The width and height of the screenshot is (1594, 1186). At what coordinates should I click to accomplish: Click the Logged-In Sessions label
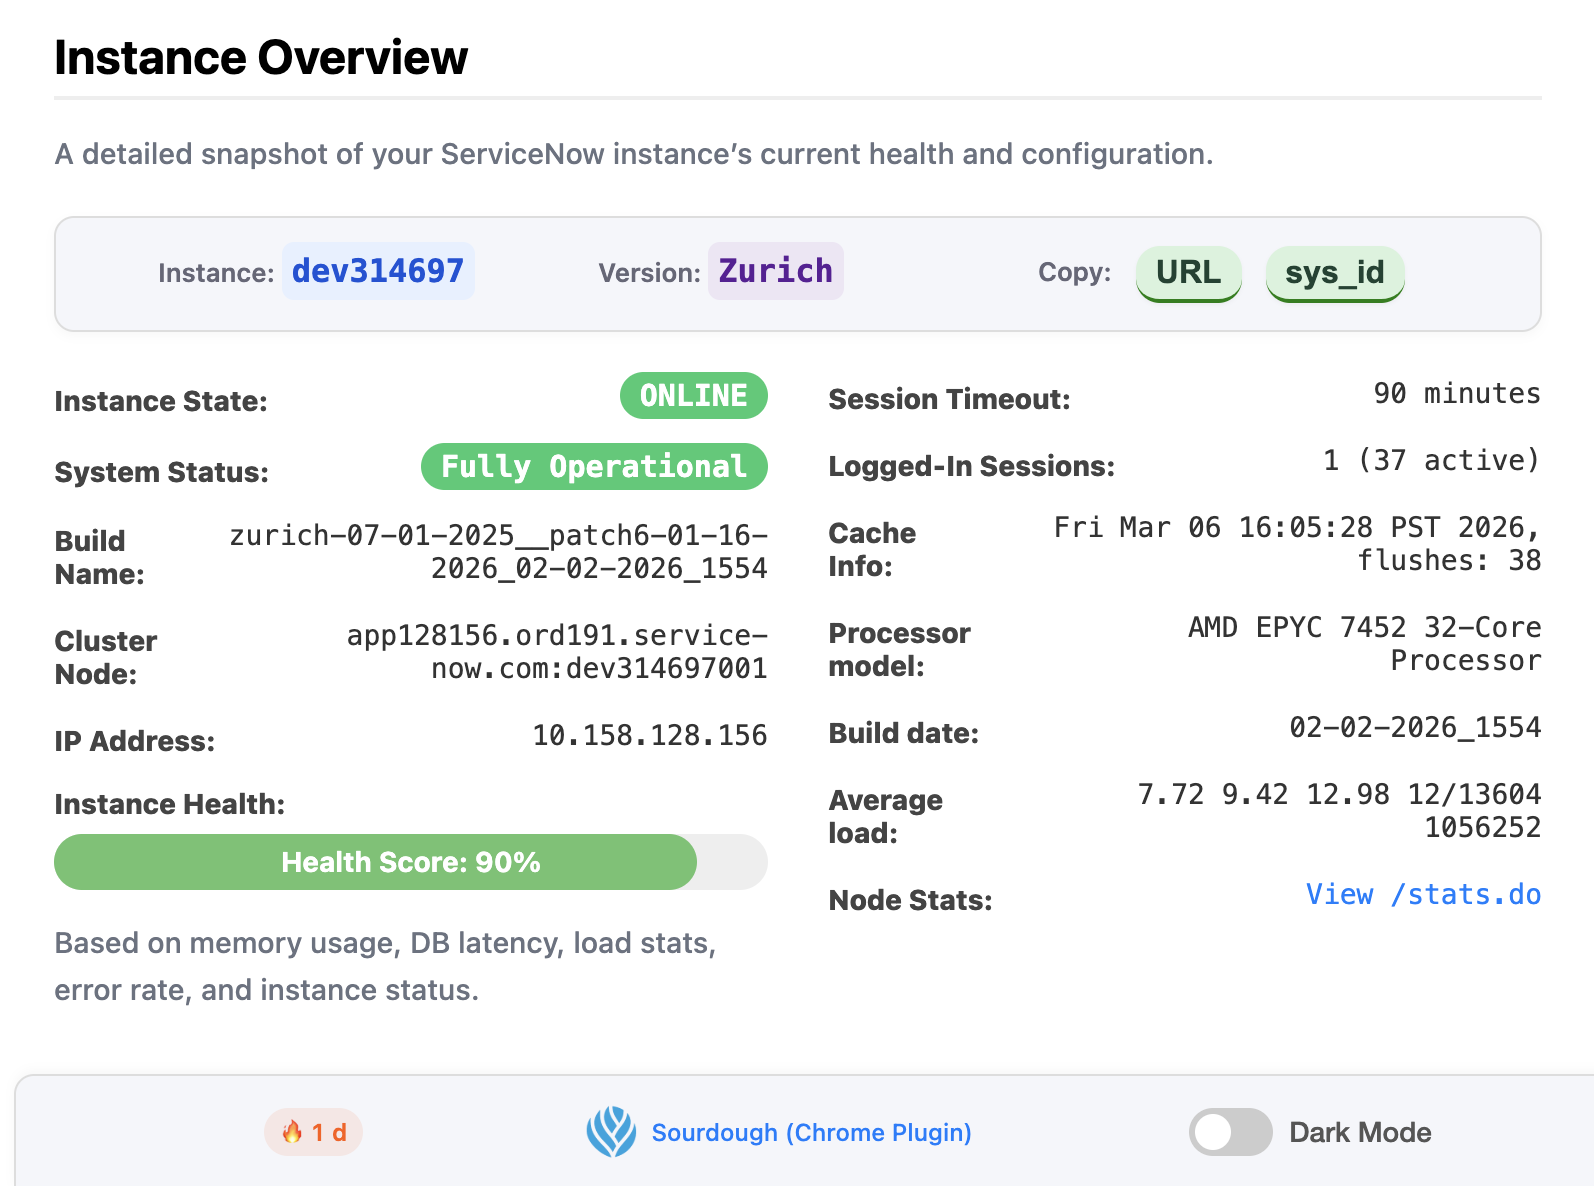point(972,466)
